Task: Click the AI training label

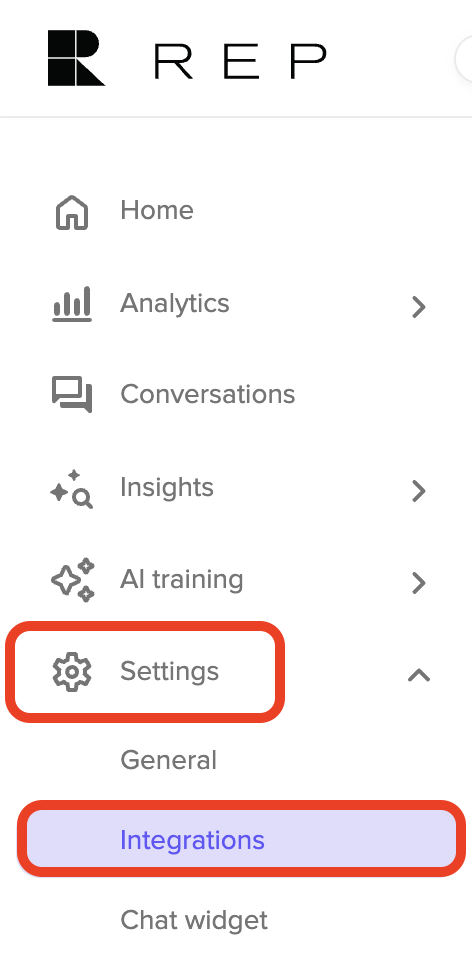Action: 181,580
